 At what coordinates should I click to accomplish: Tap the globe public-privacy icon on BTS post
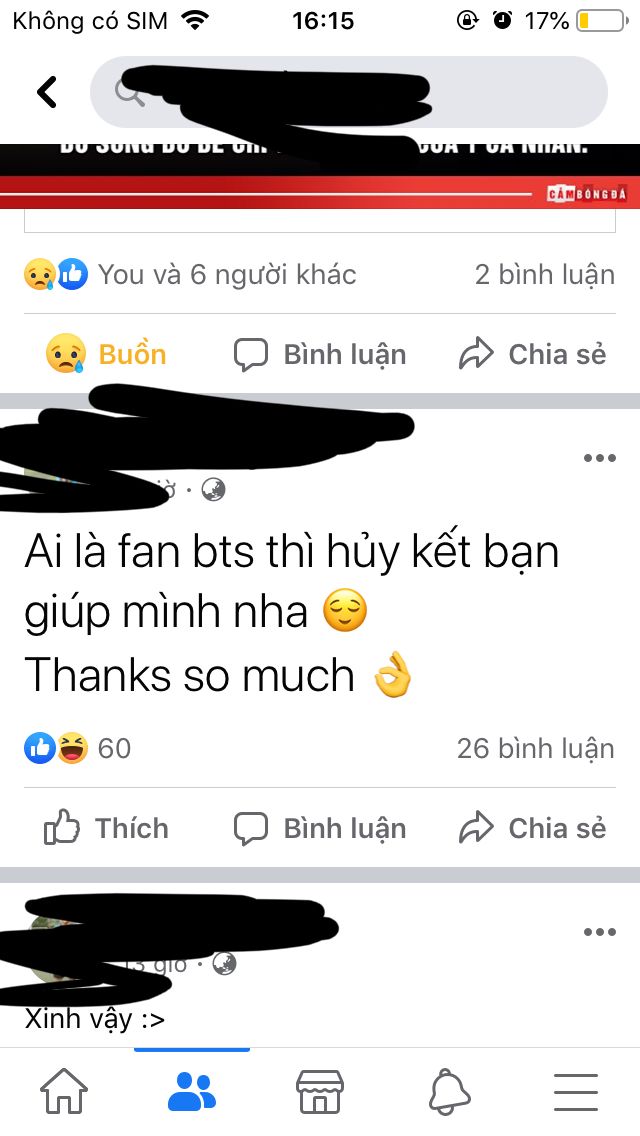(213, 490)
